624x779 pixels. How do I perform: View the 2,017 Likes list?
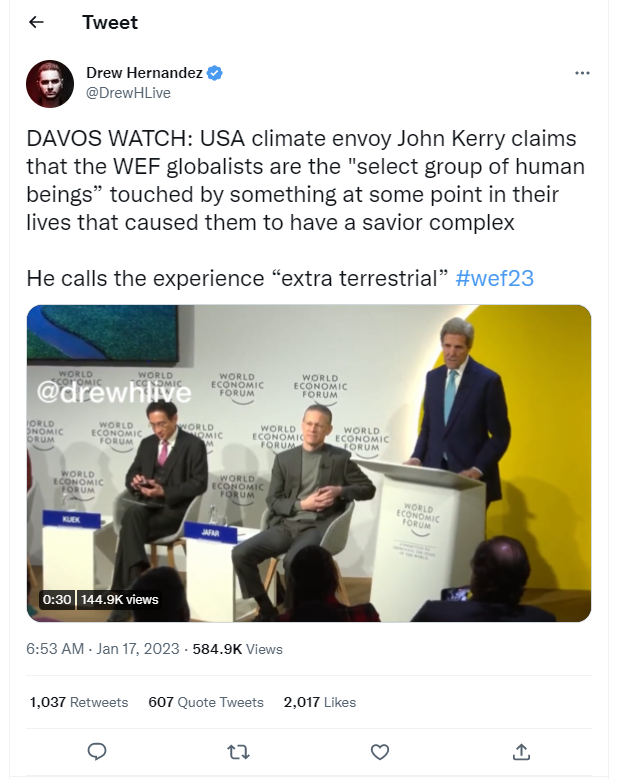[320, 703]
